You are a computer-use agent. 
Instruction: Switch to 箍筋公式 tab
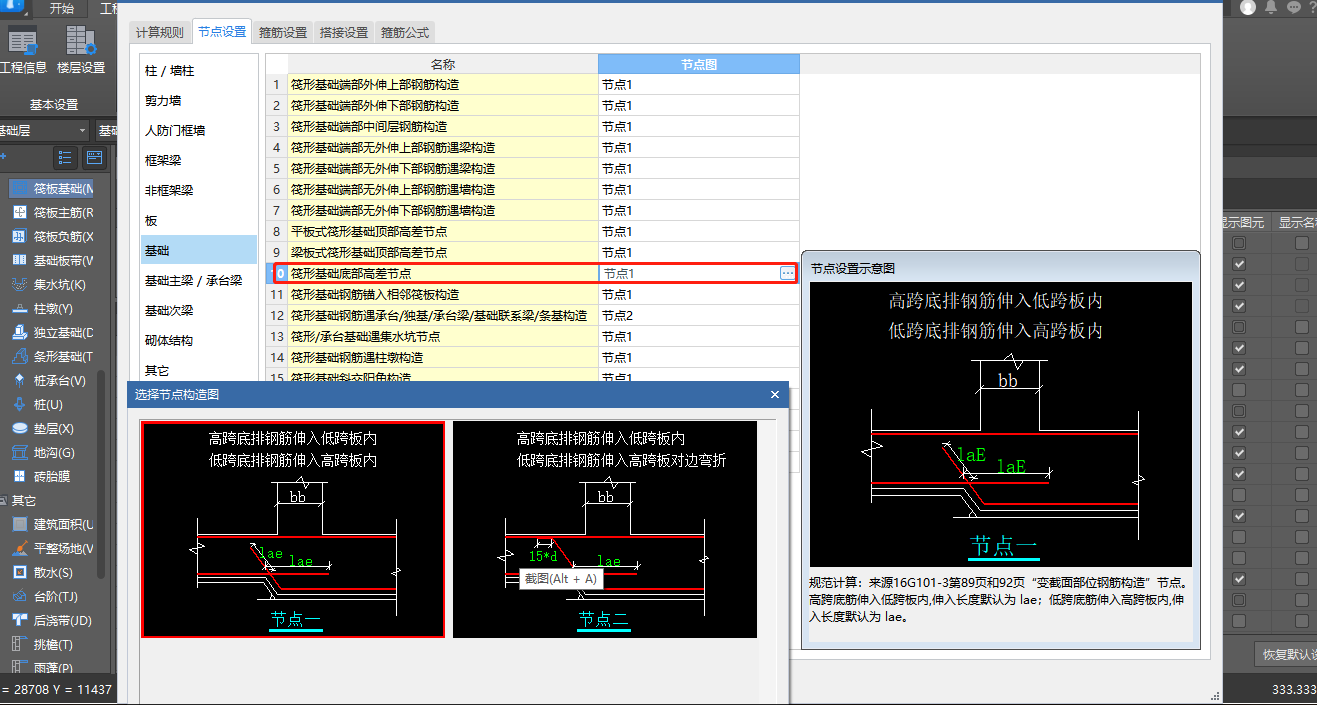coord(404,32)
